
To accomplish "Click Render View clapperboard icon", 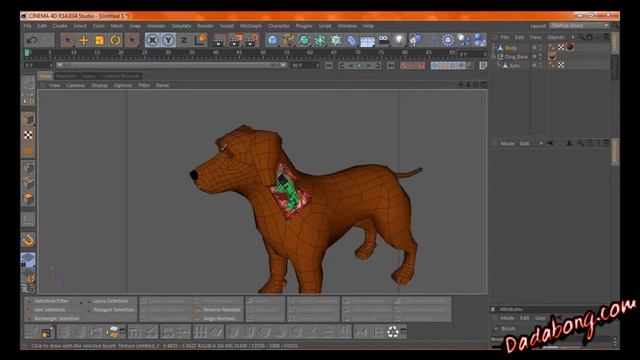I will [x=219, y=40].
